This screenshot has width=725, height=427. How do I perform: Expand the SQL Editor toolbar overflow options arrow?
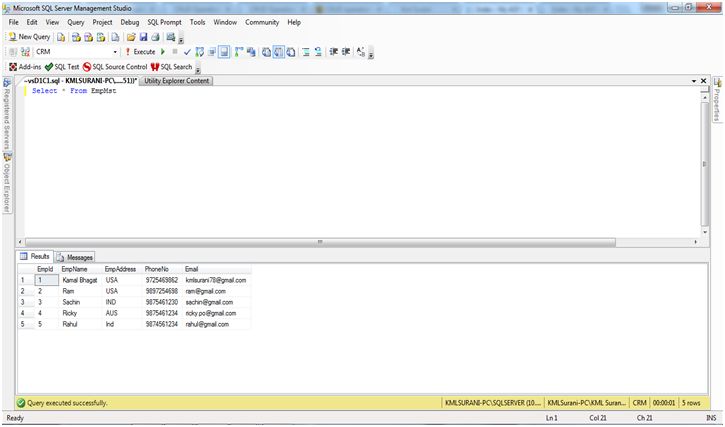point(370,53)
